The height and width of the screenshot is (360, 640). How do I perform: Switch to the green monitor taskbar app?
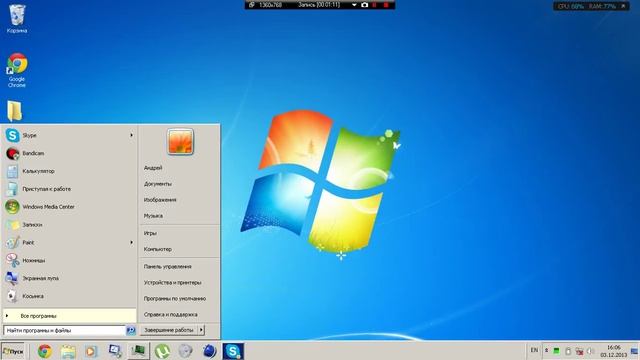click(x=138, y=351)
